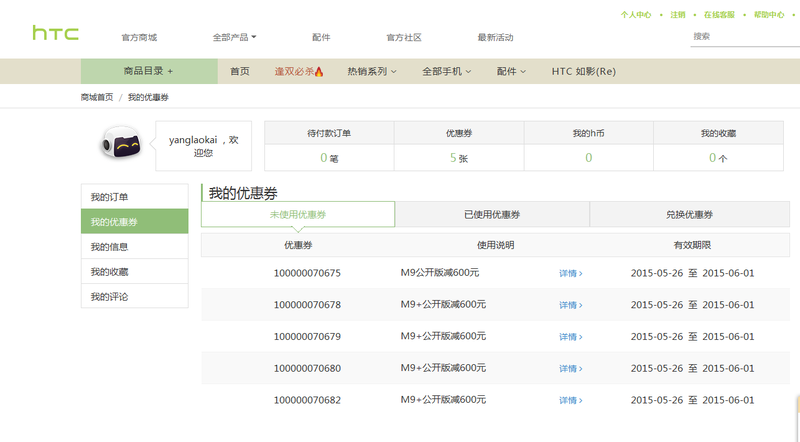Click 有效期限 column header
The image size is (800, 442).
tap(692, 245)
